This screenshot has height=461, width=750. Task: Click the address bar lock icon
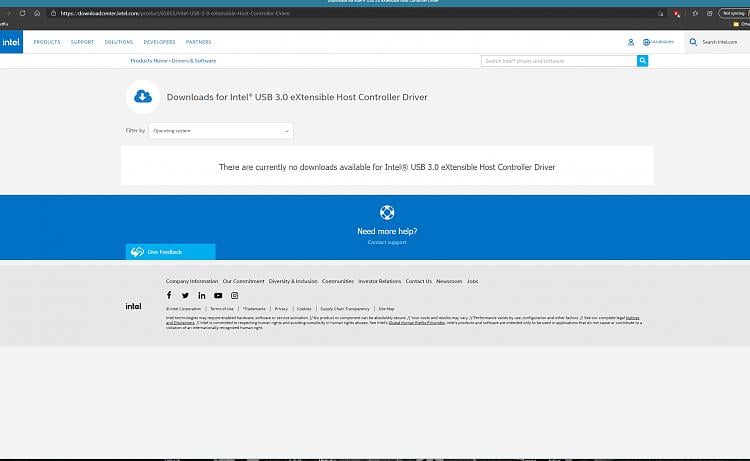pyautogui.click(x=54, y=13)
